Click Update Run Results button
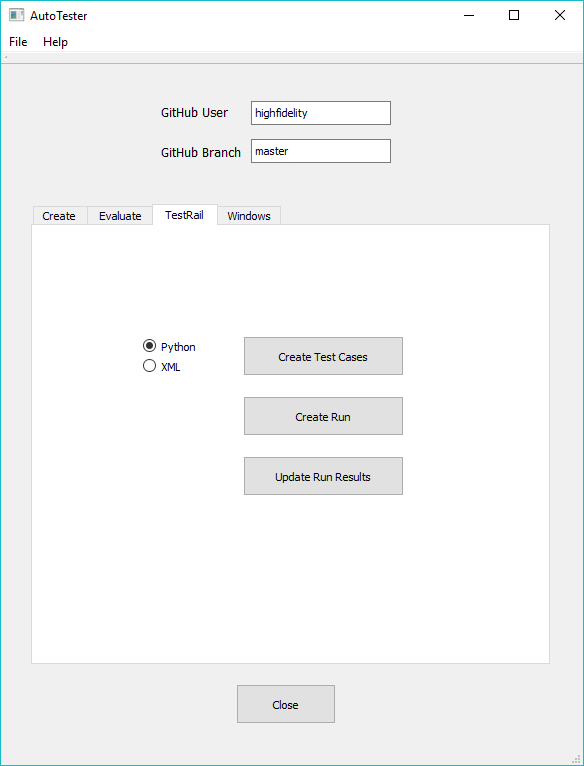The height and width of the screenshot is (766, 584). (x=323, y=476)
